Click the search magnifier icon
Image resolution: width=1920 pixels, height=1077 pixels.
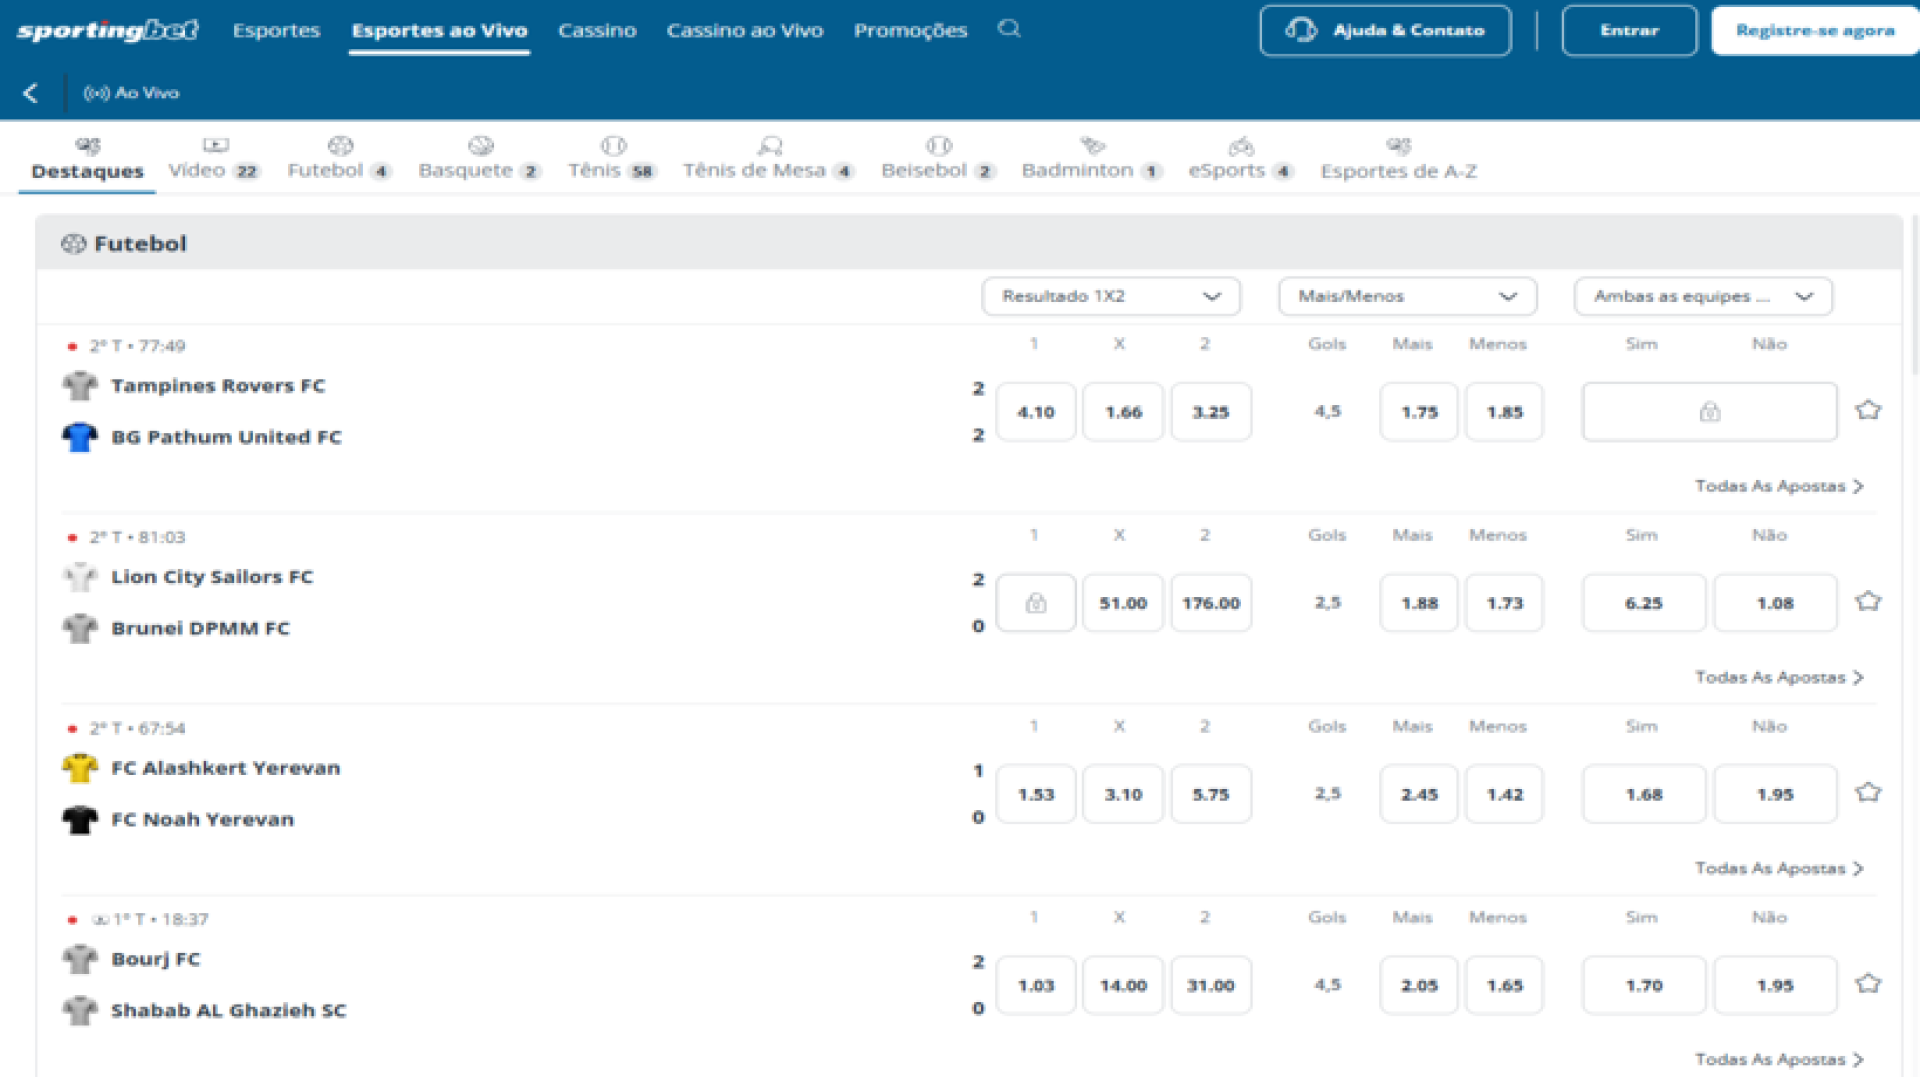pyautogui.click(x=1010, y=30)
